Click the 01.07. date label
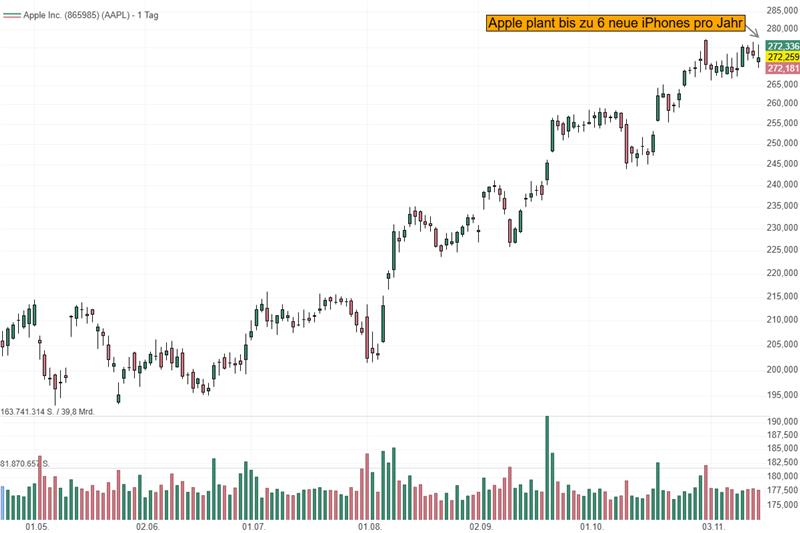 [x=254, y=527]
